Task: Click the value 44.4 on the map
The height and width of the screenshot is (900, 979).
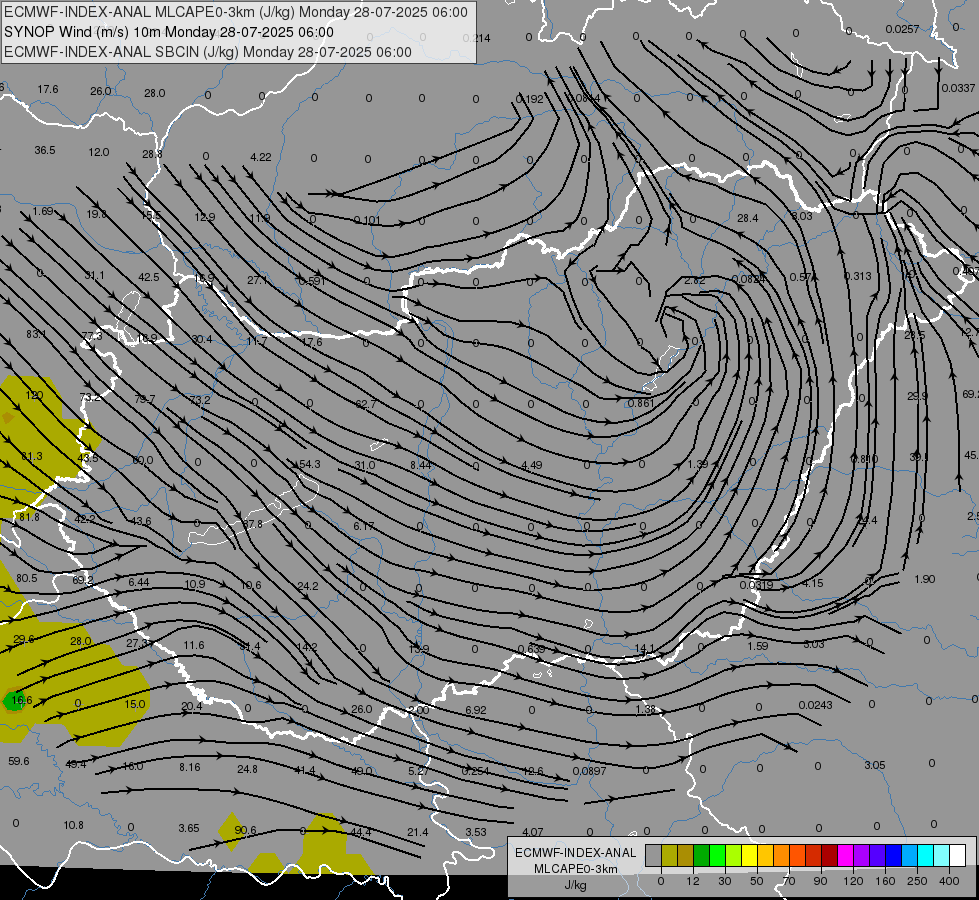Action: (x=361, y=832)
